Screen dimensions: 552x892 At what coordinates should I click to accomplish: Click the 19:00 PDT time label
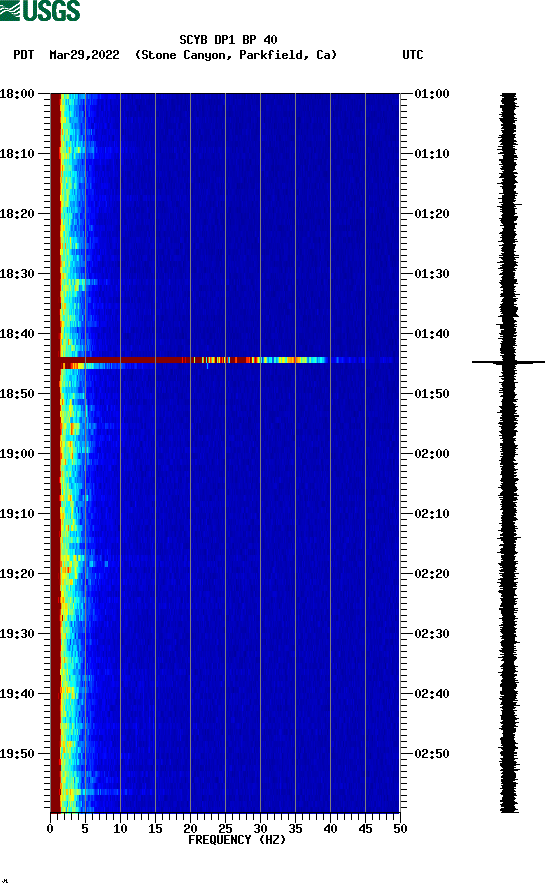(17, 454)
